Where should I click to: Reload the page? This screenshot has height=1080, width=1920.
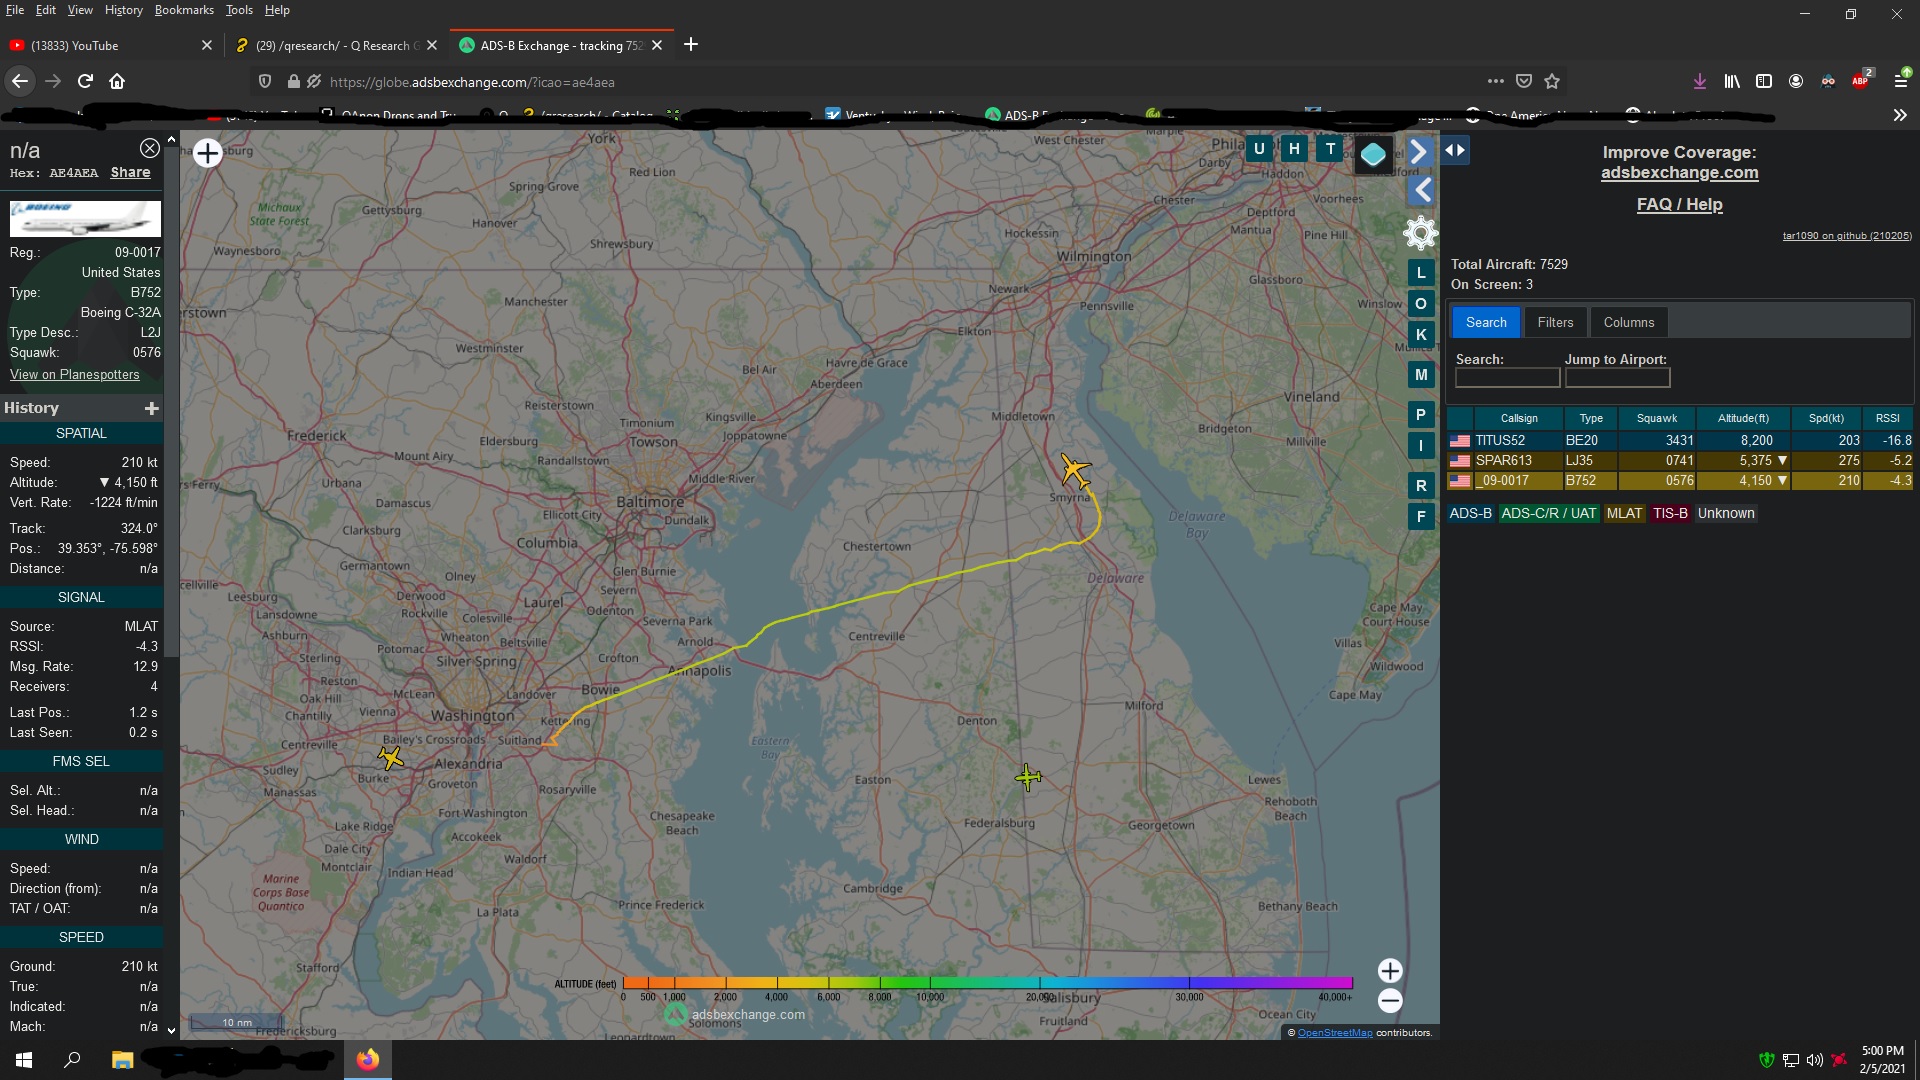coord(86,81)
